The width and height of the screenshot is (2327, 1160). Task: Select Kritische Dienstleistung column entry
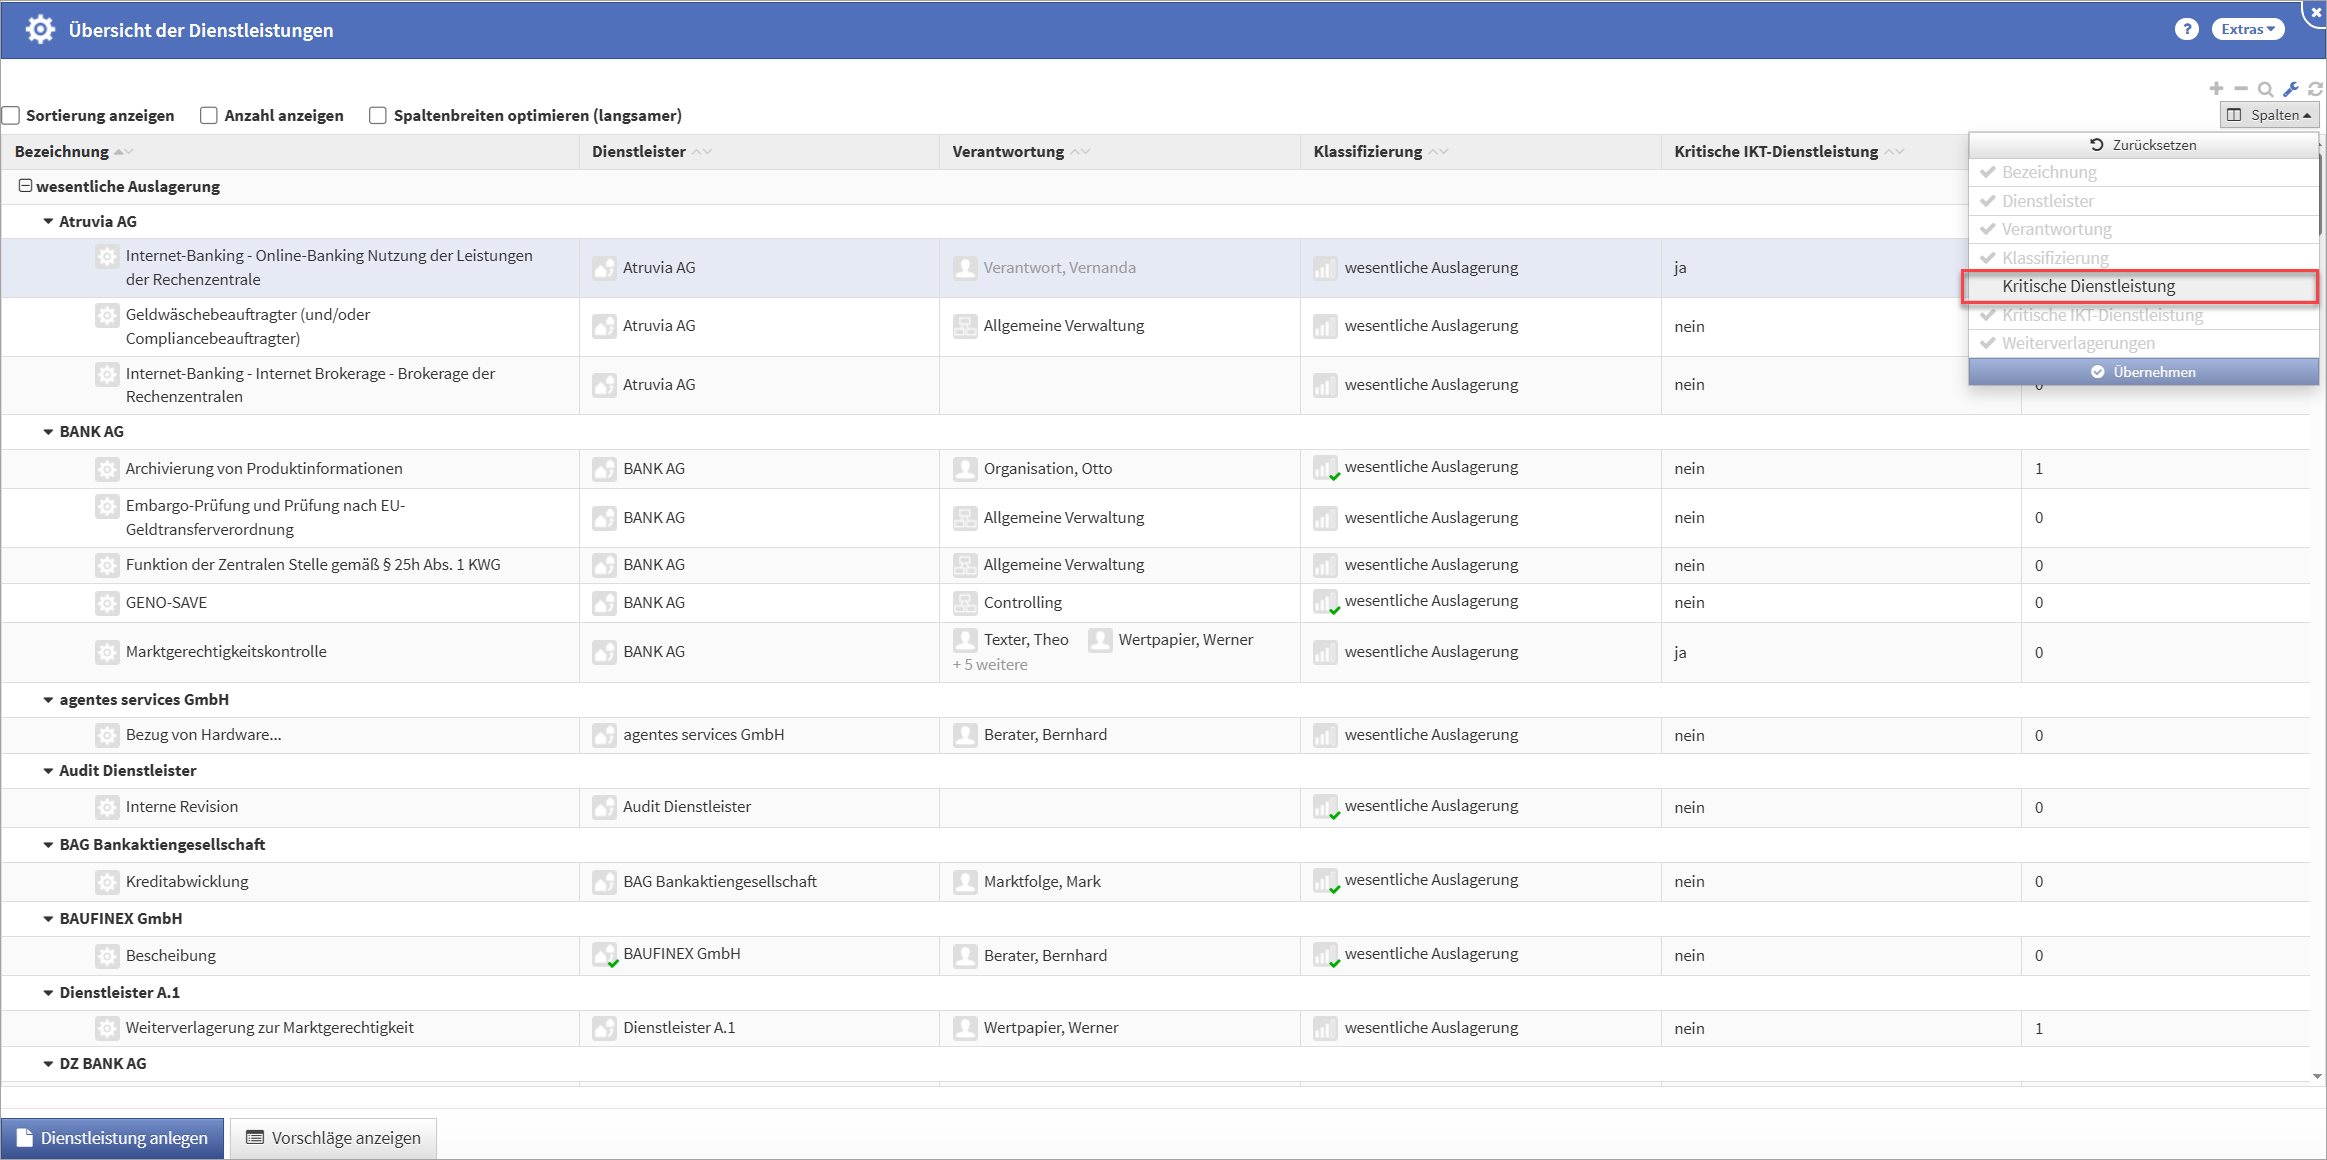(2088, 286)
